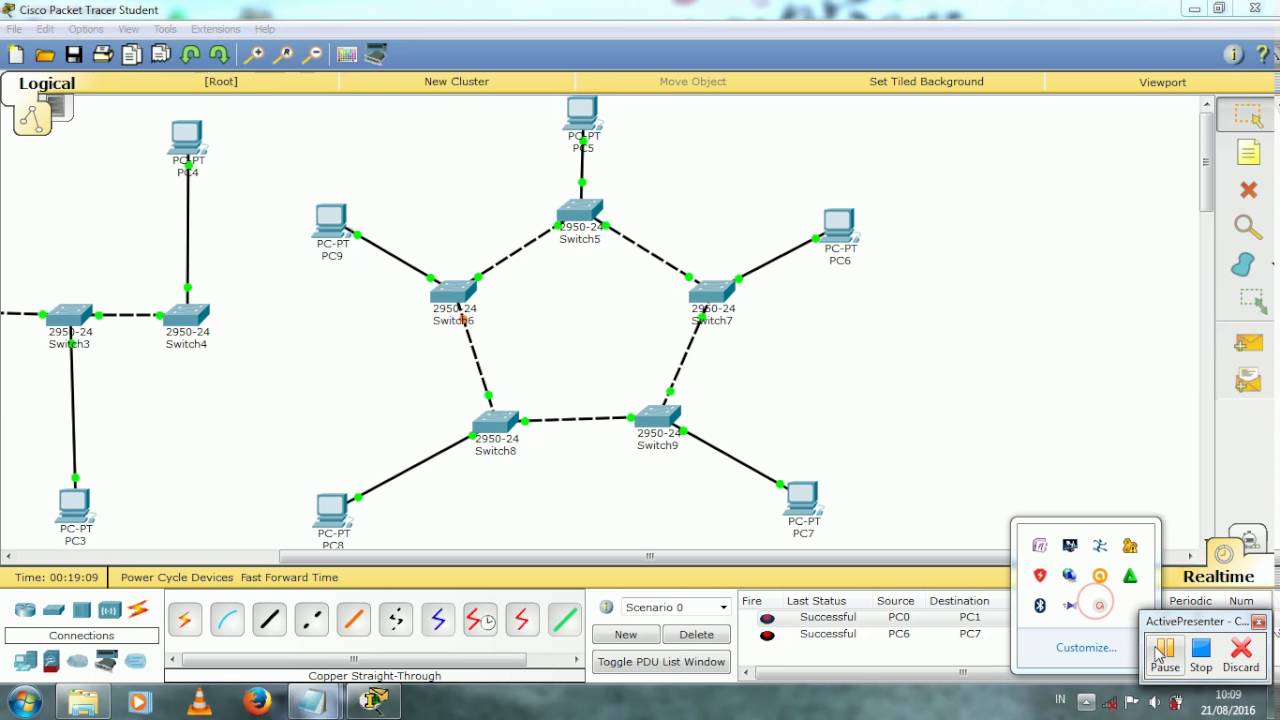Open the custom devices dialog icon
The height and width of the screenshot is (720, 1280).
click(376, 55)
